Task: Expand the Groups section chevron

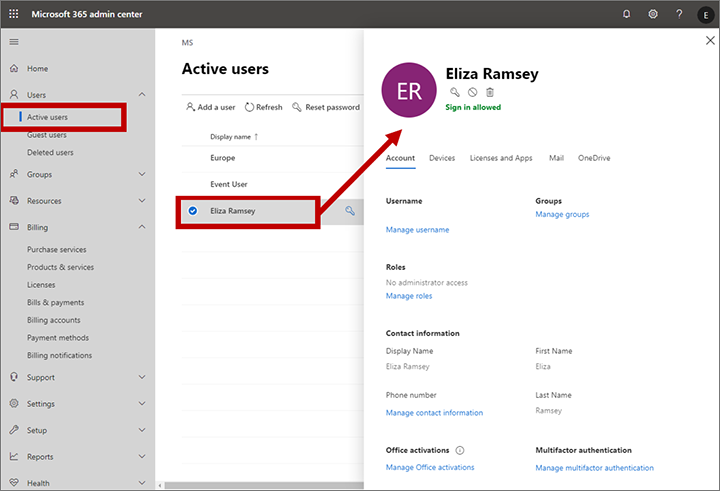Action: [142, 174]
